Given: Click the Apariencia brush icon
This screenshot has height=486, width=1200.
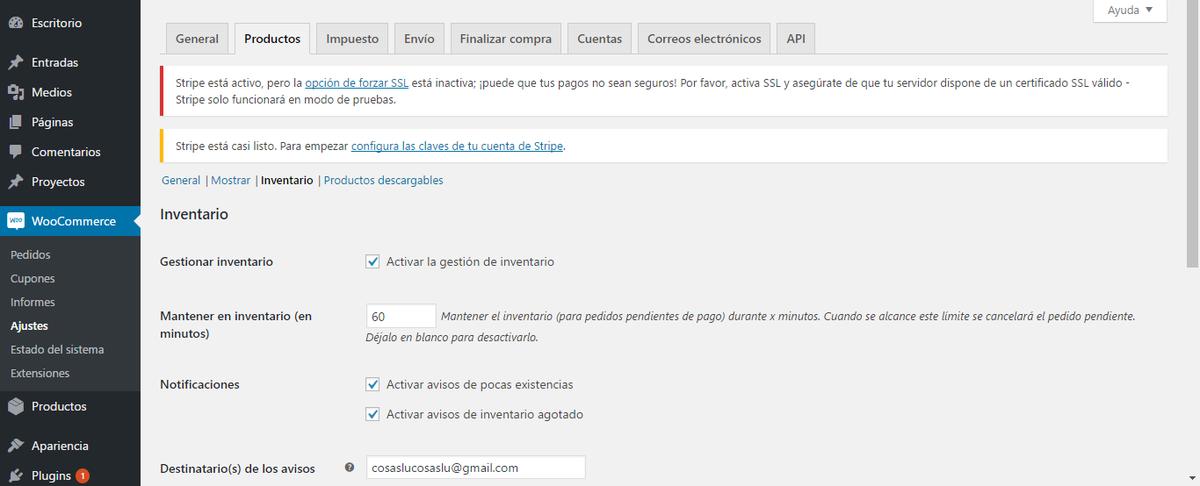Looking at the screenshot, I should 15,446.
